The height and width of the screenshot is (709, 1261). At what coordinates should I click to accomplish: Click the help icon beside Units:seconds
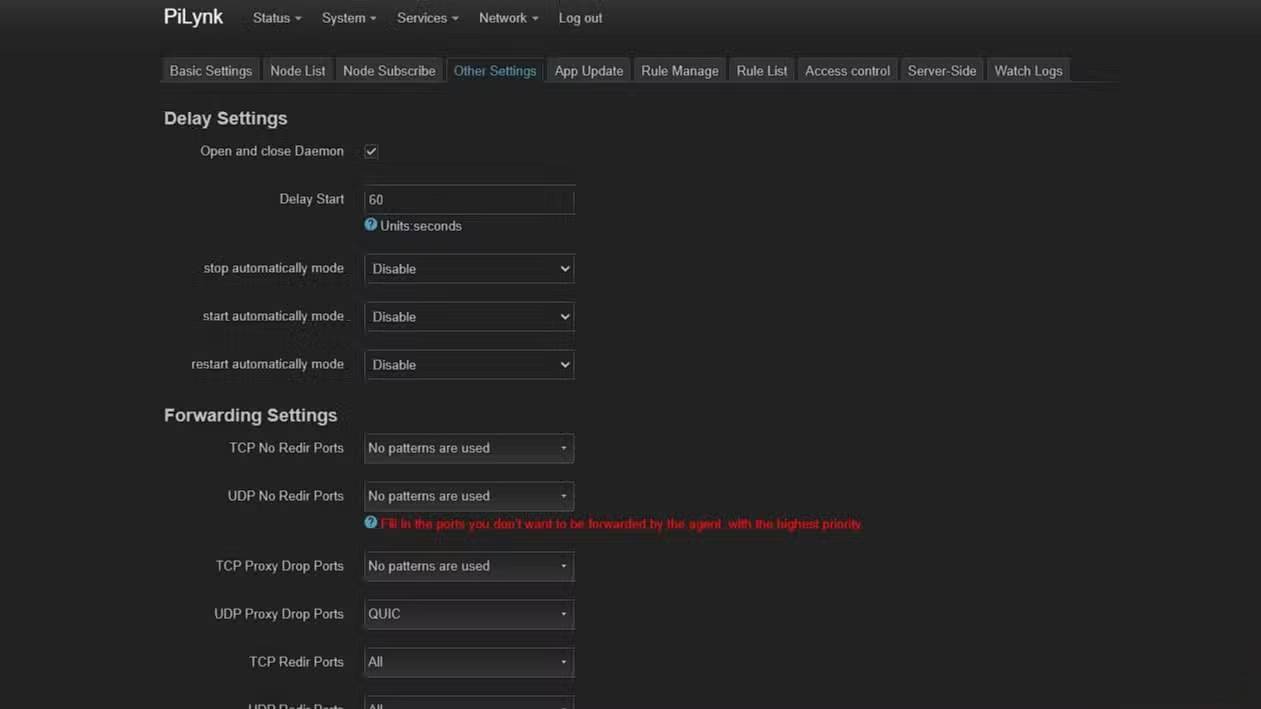[x=370, y=225]
